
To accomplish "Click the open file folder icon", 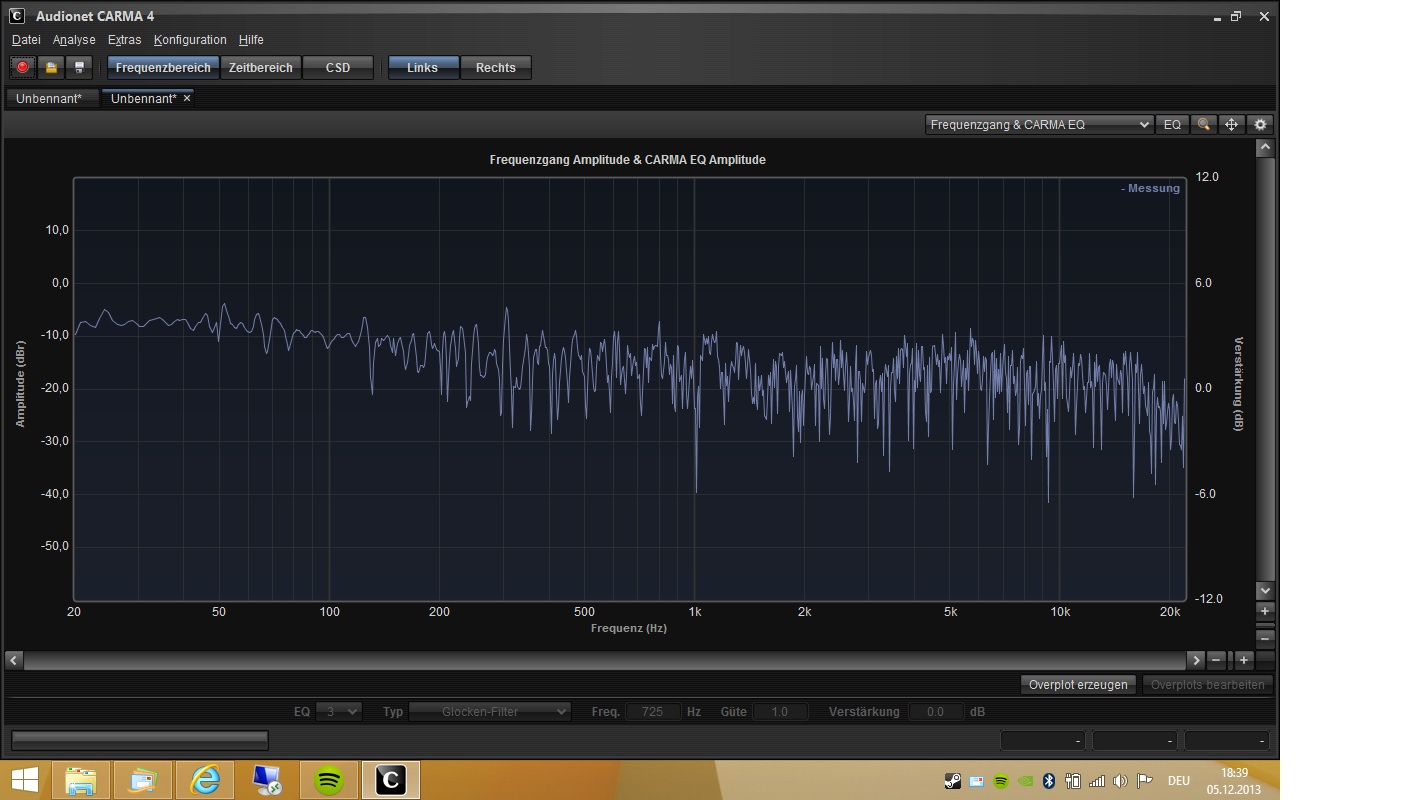I will [x=51, y=68].
